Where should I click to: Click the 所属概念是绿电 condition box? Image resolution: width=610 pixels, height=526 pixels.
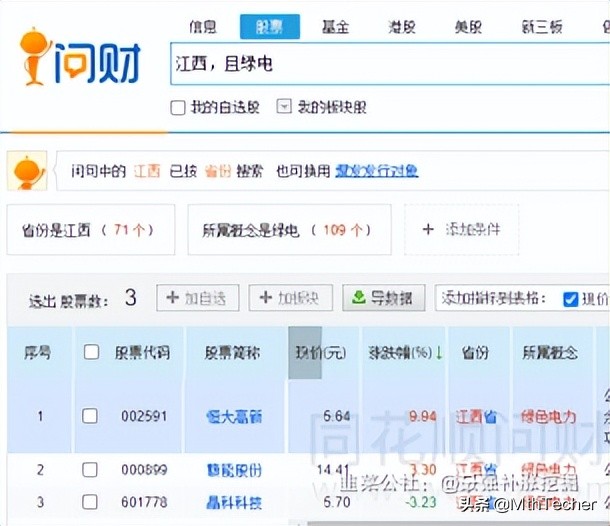click(289, 230)
